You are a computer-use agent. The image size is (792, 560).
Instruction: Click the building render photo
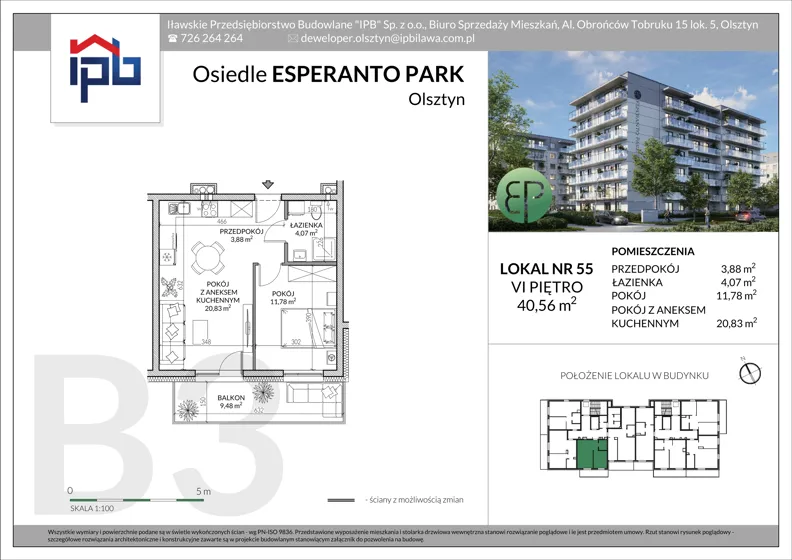(633, 141)
